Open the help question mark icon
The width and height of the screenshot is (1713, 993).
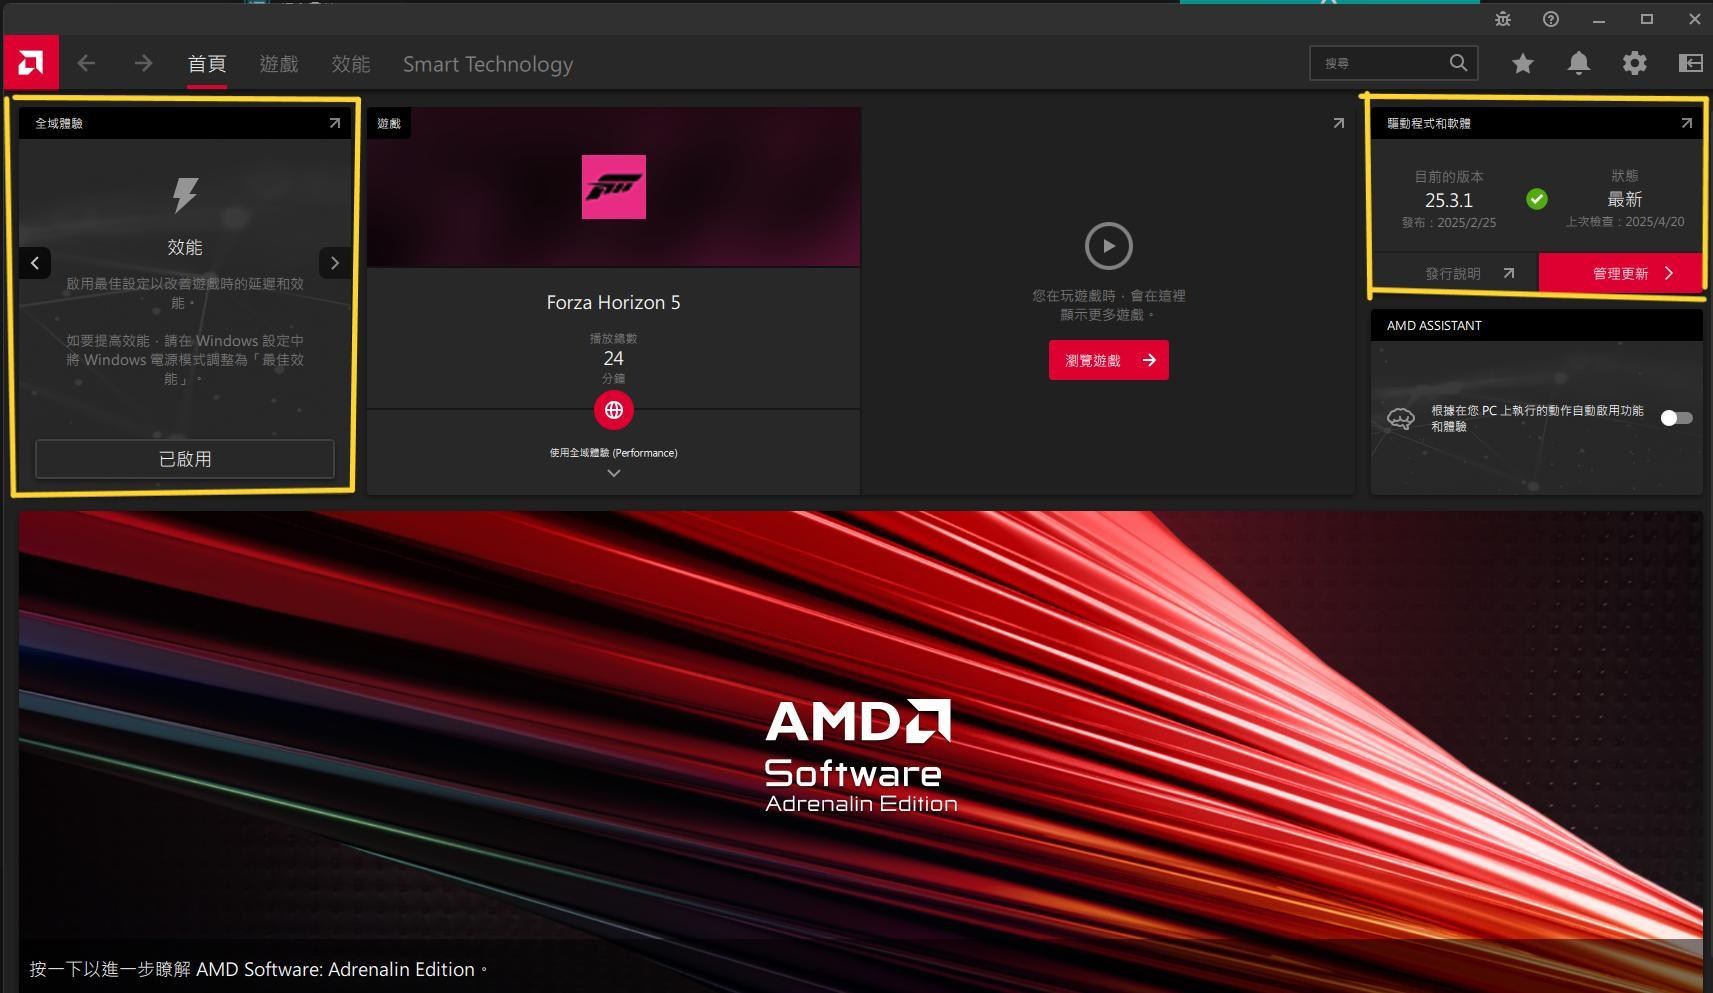click(x=1551, y=19)
